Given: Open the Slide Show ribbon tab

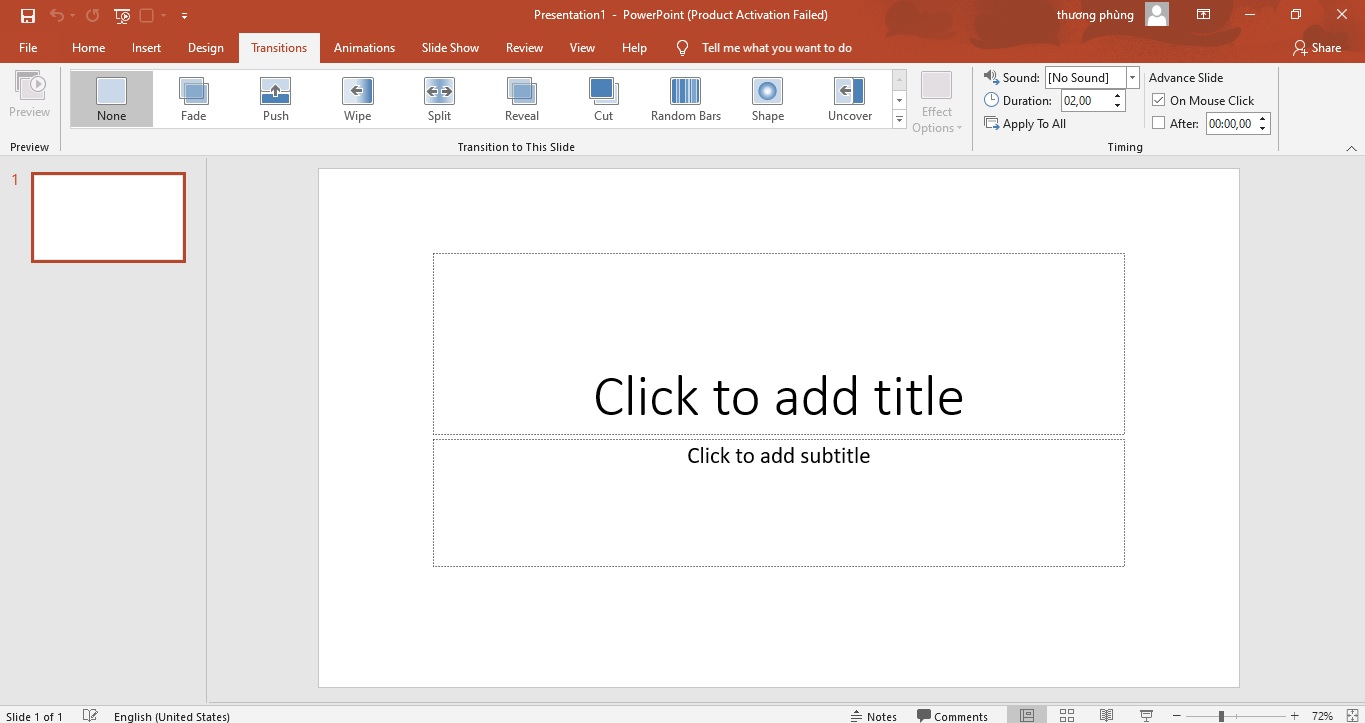Looking at the screenshot, I should coord(450,47).
